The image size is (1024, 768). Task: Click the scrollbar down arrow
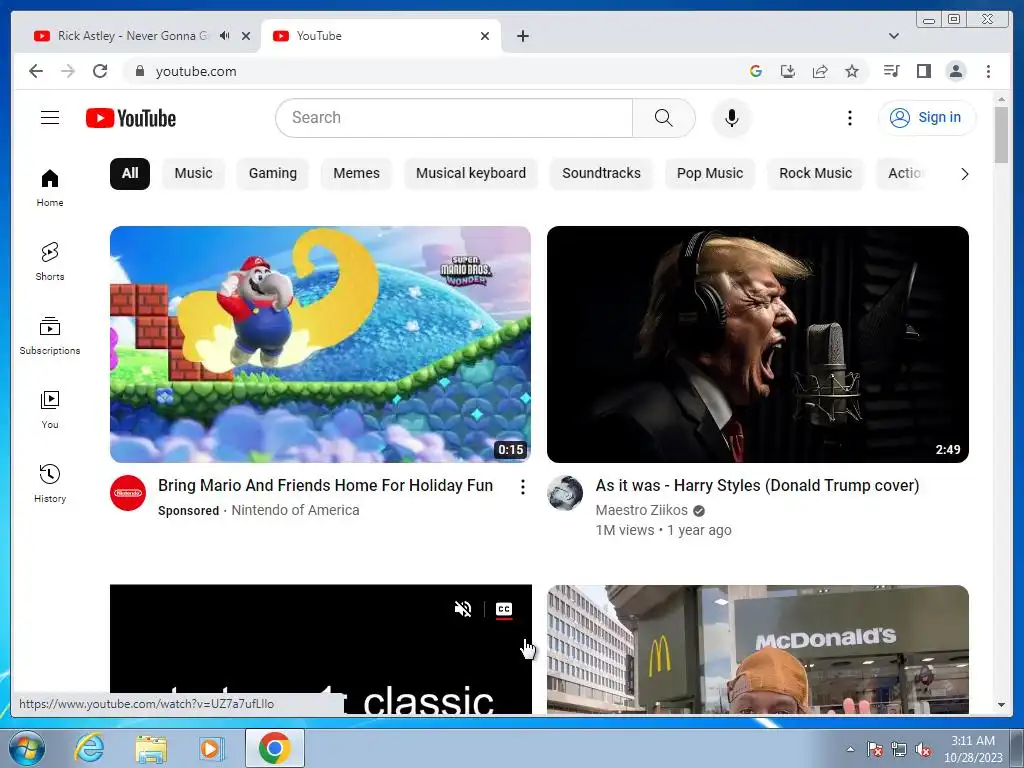coord(1002,705)
